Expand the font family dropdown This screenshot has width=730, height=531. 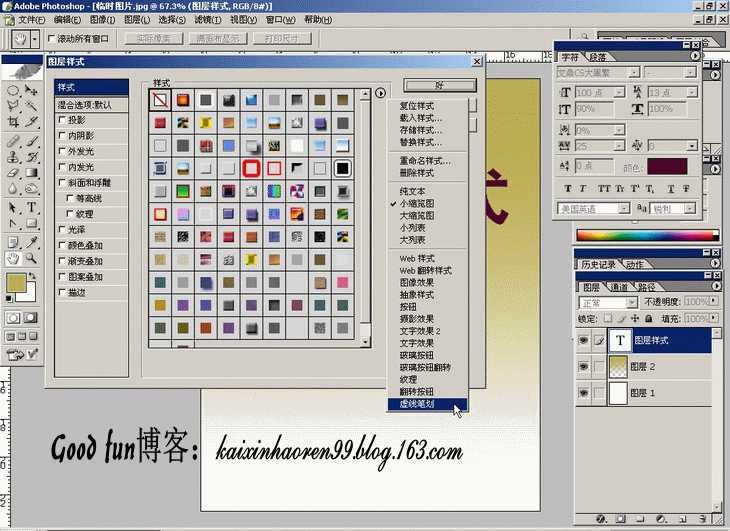pos(598,73)
